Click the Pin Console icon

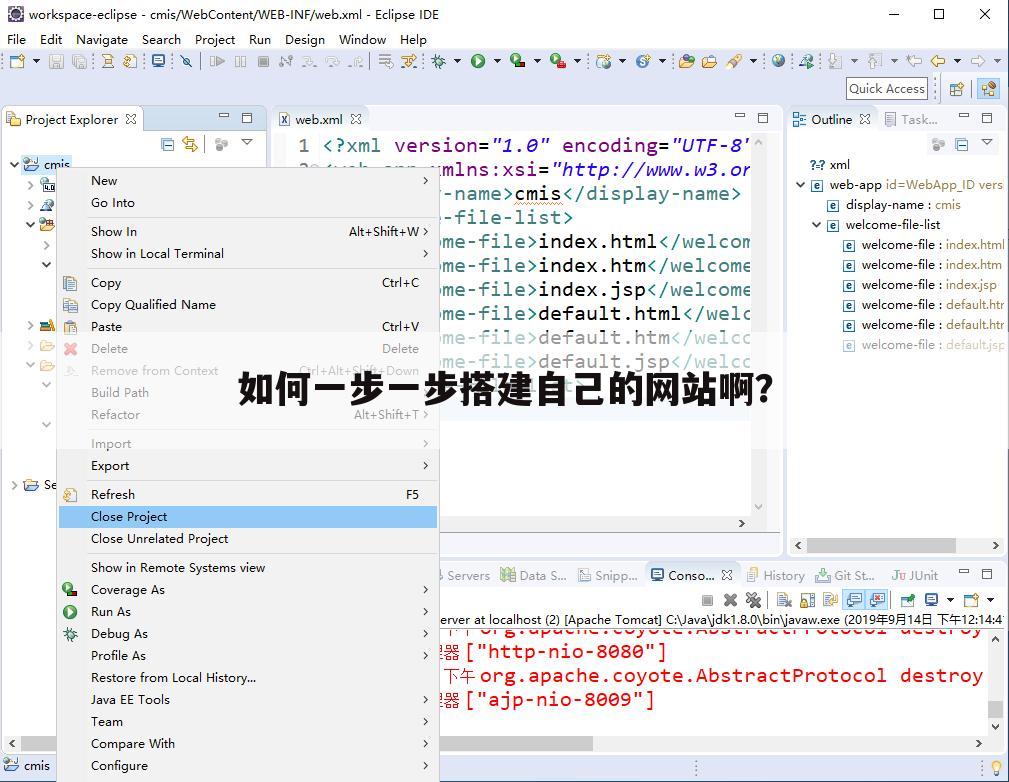(907, 600)
